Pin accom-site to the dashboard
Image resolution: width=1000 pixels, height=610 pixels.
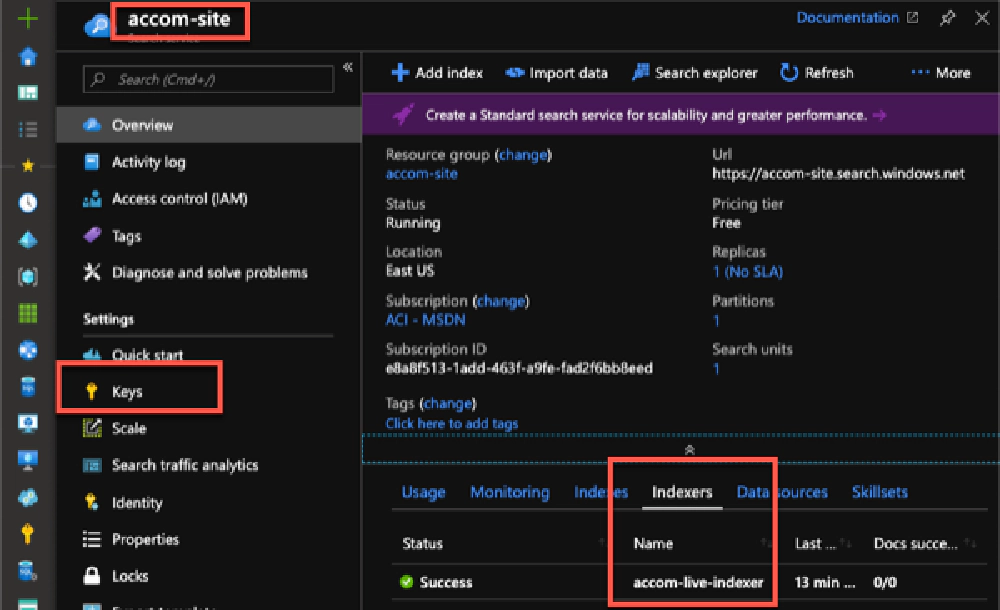[x=947, y=17]
